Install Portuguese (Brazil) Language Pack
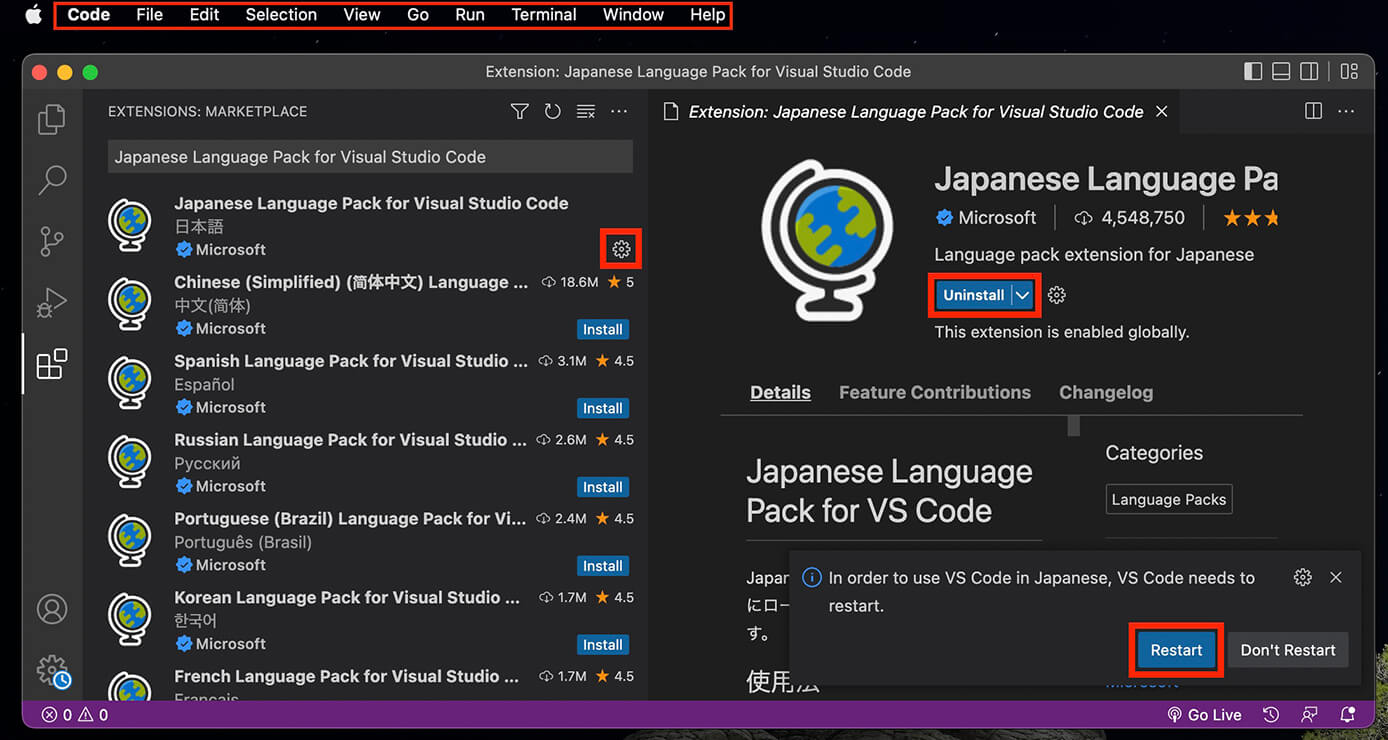Image resolution: width=1388 pixels, height=740 pixels. click(603, 566)
